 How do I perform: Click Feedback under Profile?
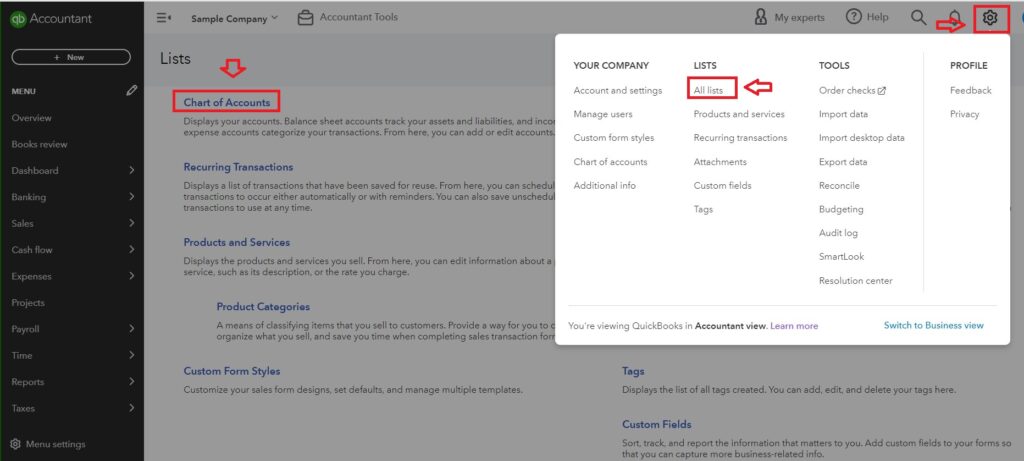click(970, 90)
